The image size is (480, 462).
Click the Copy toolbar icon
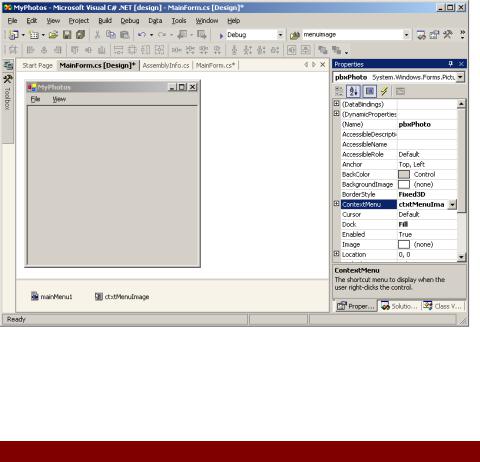[111, 35]
